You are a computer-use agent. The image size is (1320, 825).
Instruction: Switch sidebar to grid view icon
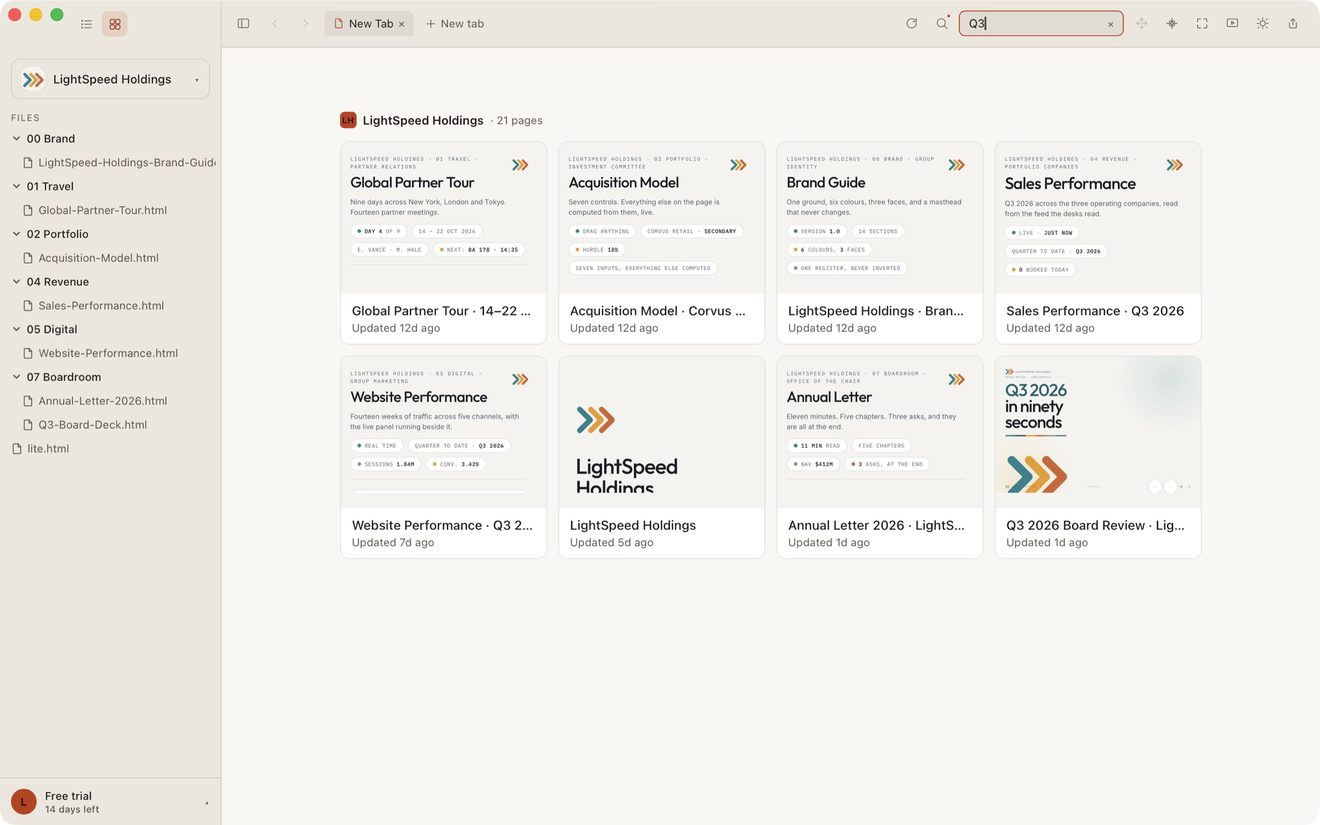[115, 24]
